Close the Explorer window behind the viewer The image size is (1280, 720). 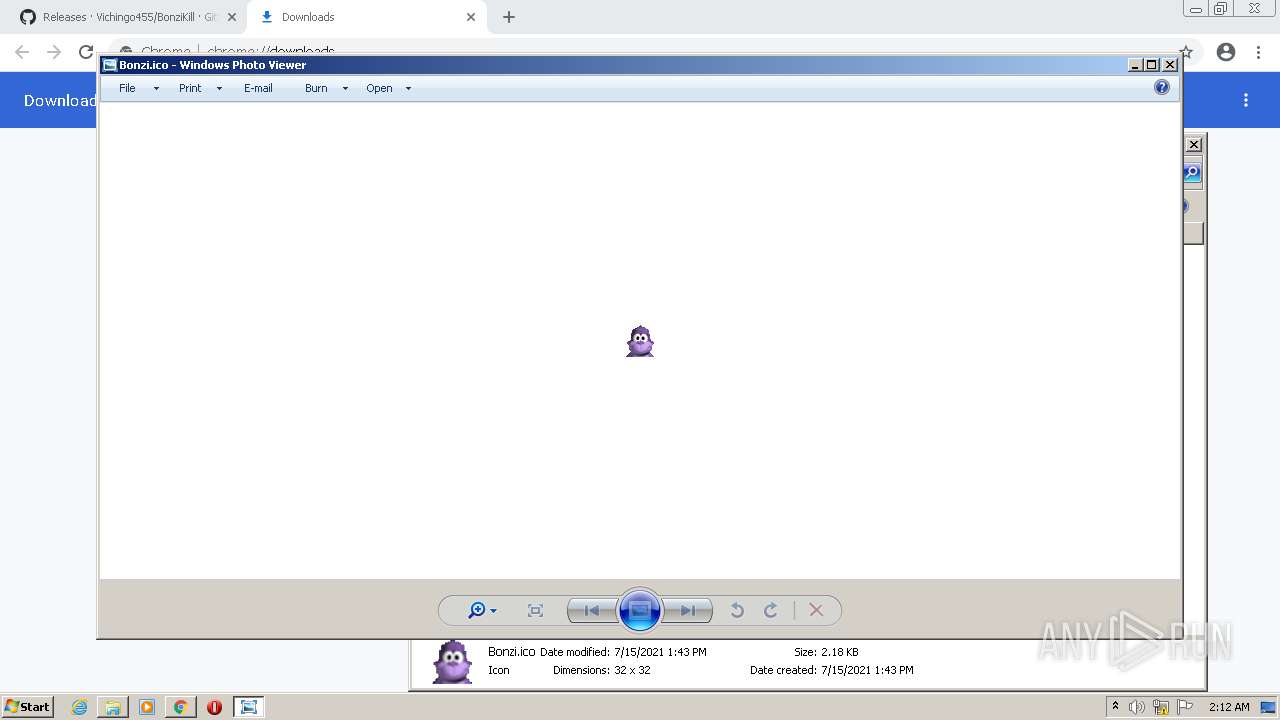point(1194,145)
